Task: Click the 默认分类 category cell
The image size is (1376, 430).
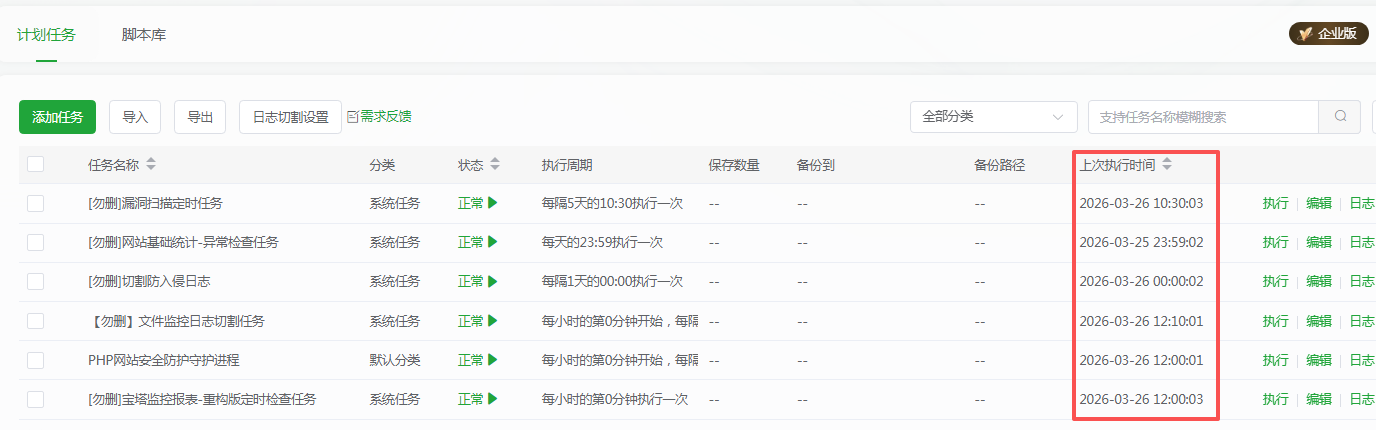Action: coord(395,360)
